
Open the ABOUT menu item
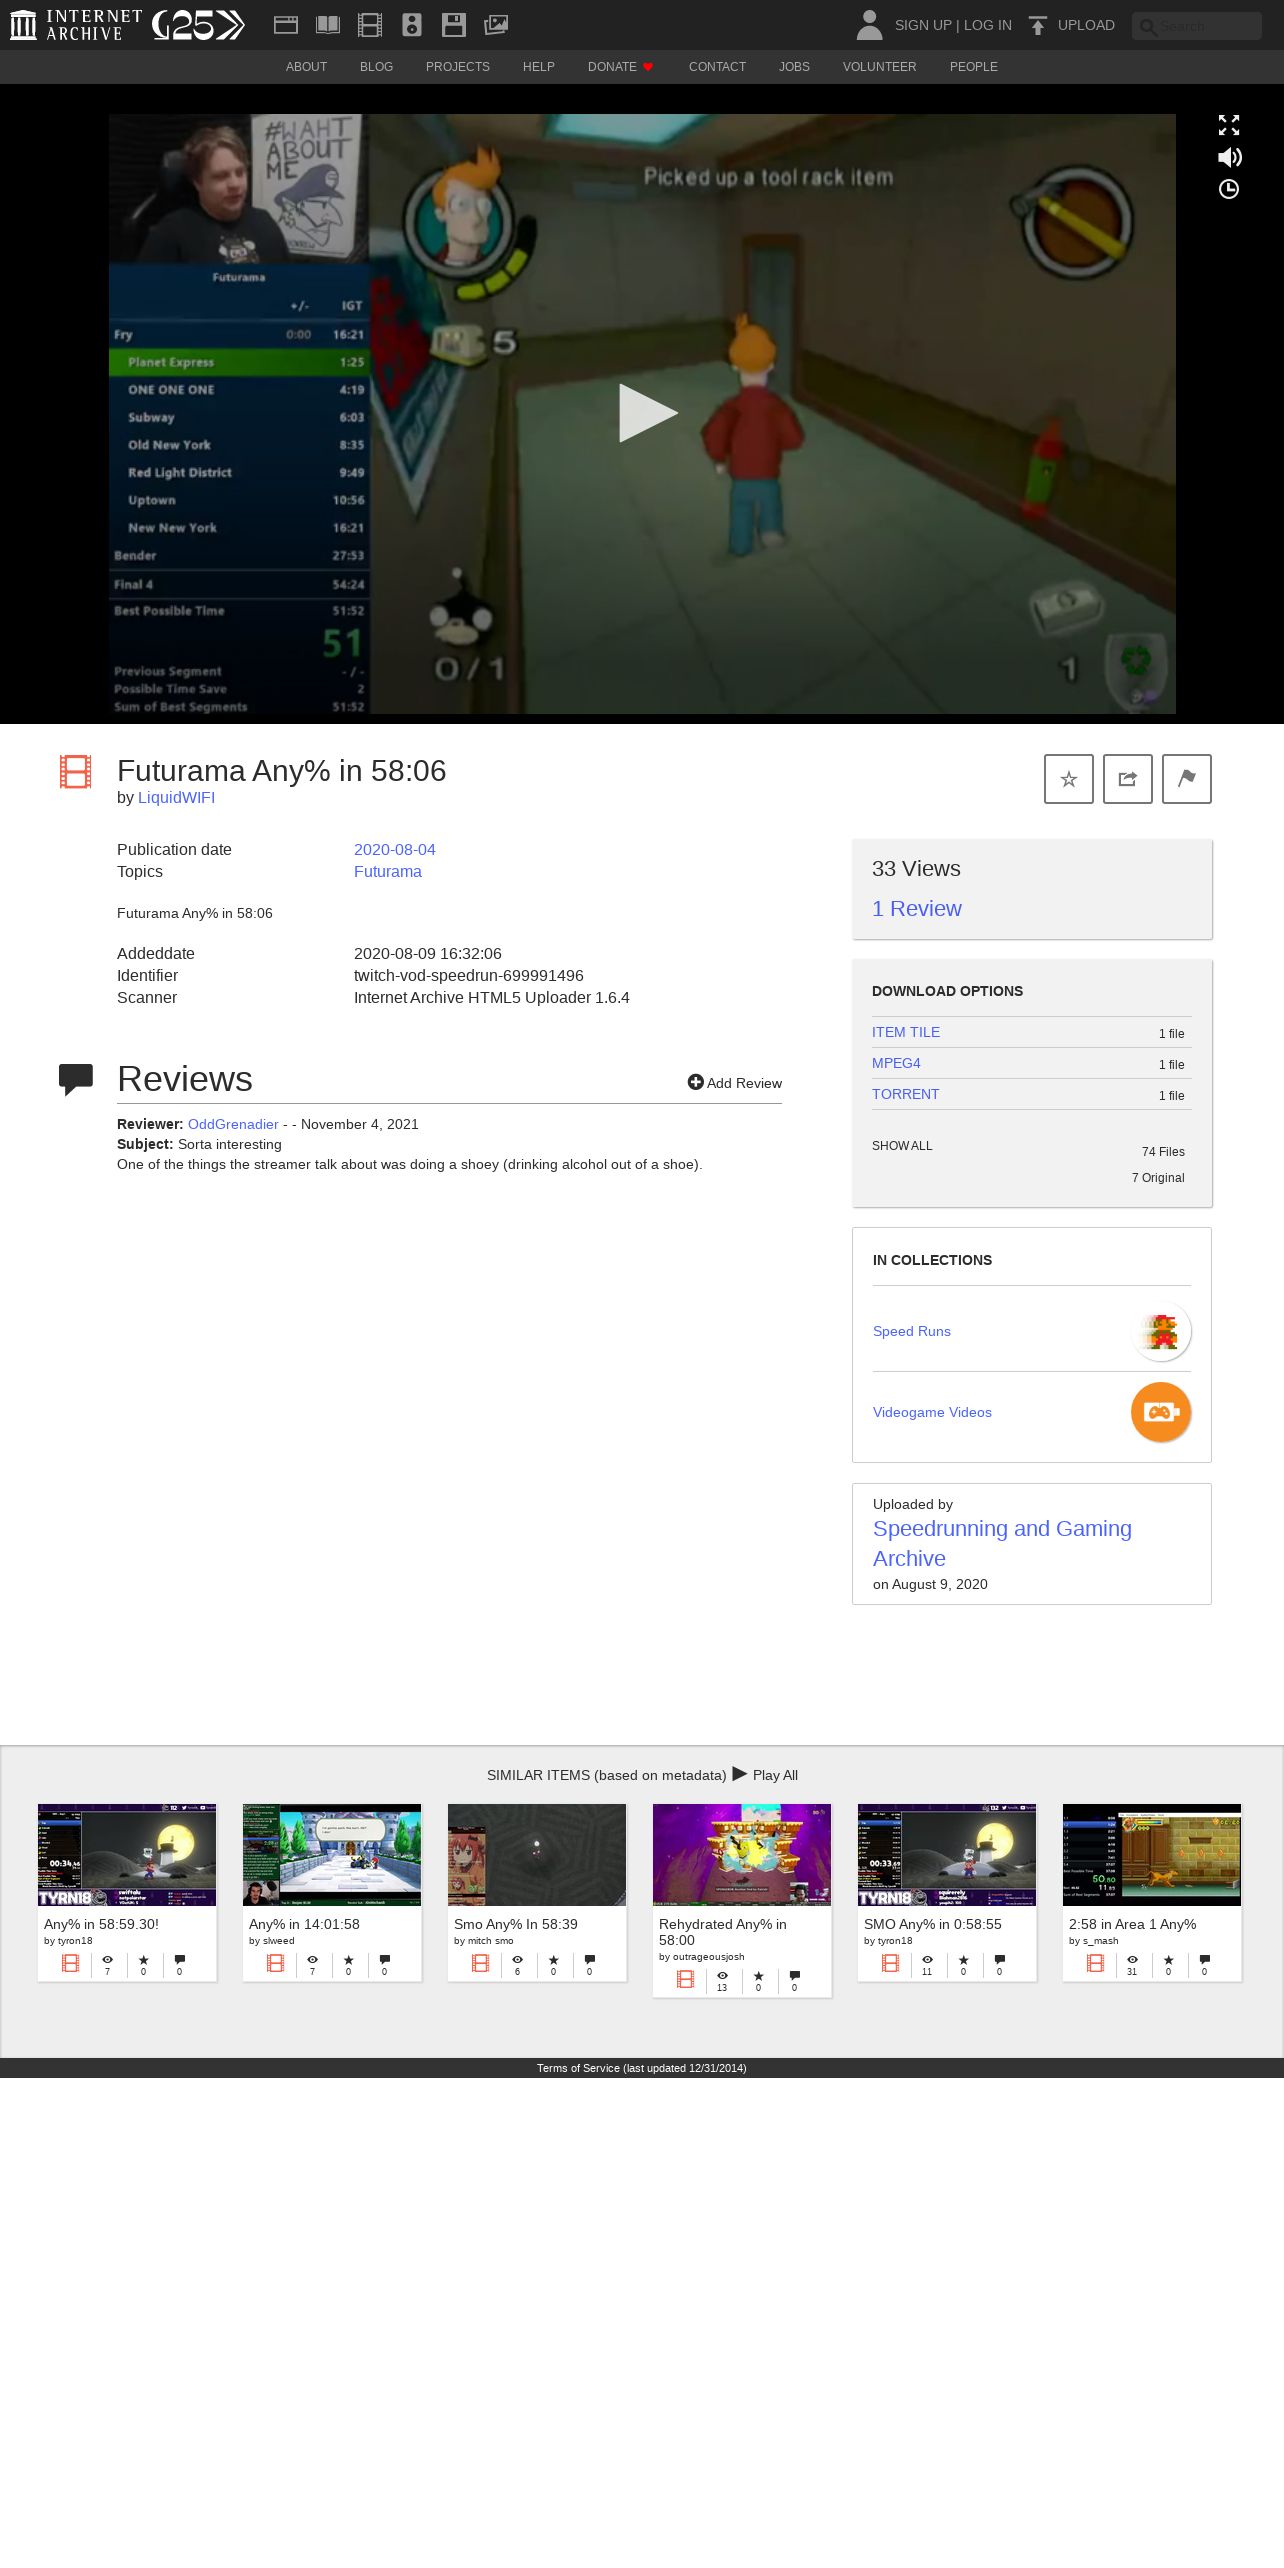point(306,67)
